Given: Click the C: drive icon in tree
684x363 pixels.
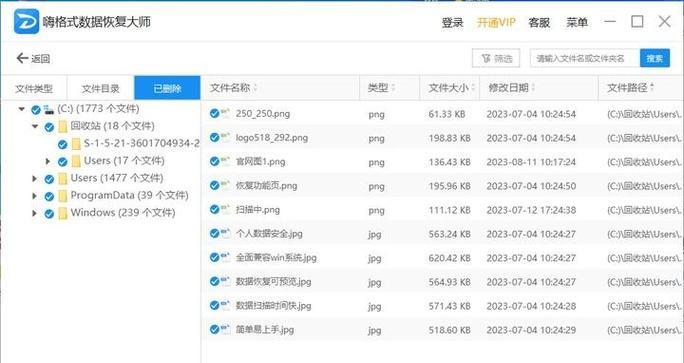Looking at the screenshot, I should pyautogui.click(x=48, y=110).
